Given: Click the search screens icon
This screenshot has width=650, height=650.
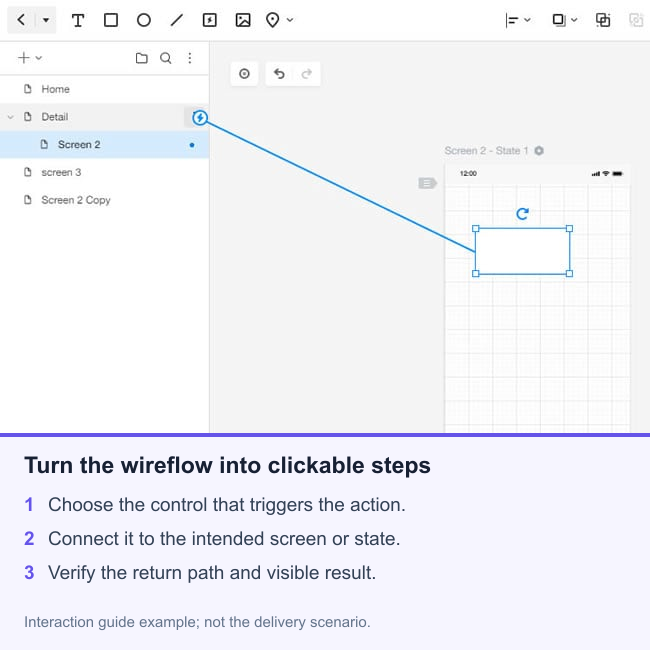Looking at the screenshot, I should (x=166, y=58).
